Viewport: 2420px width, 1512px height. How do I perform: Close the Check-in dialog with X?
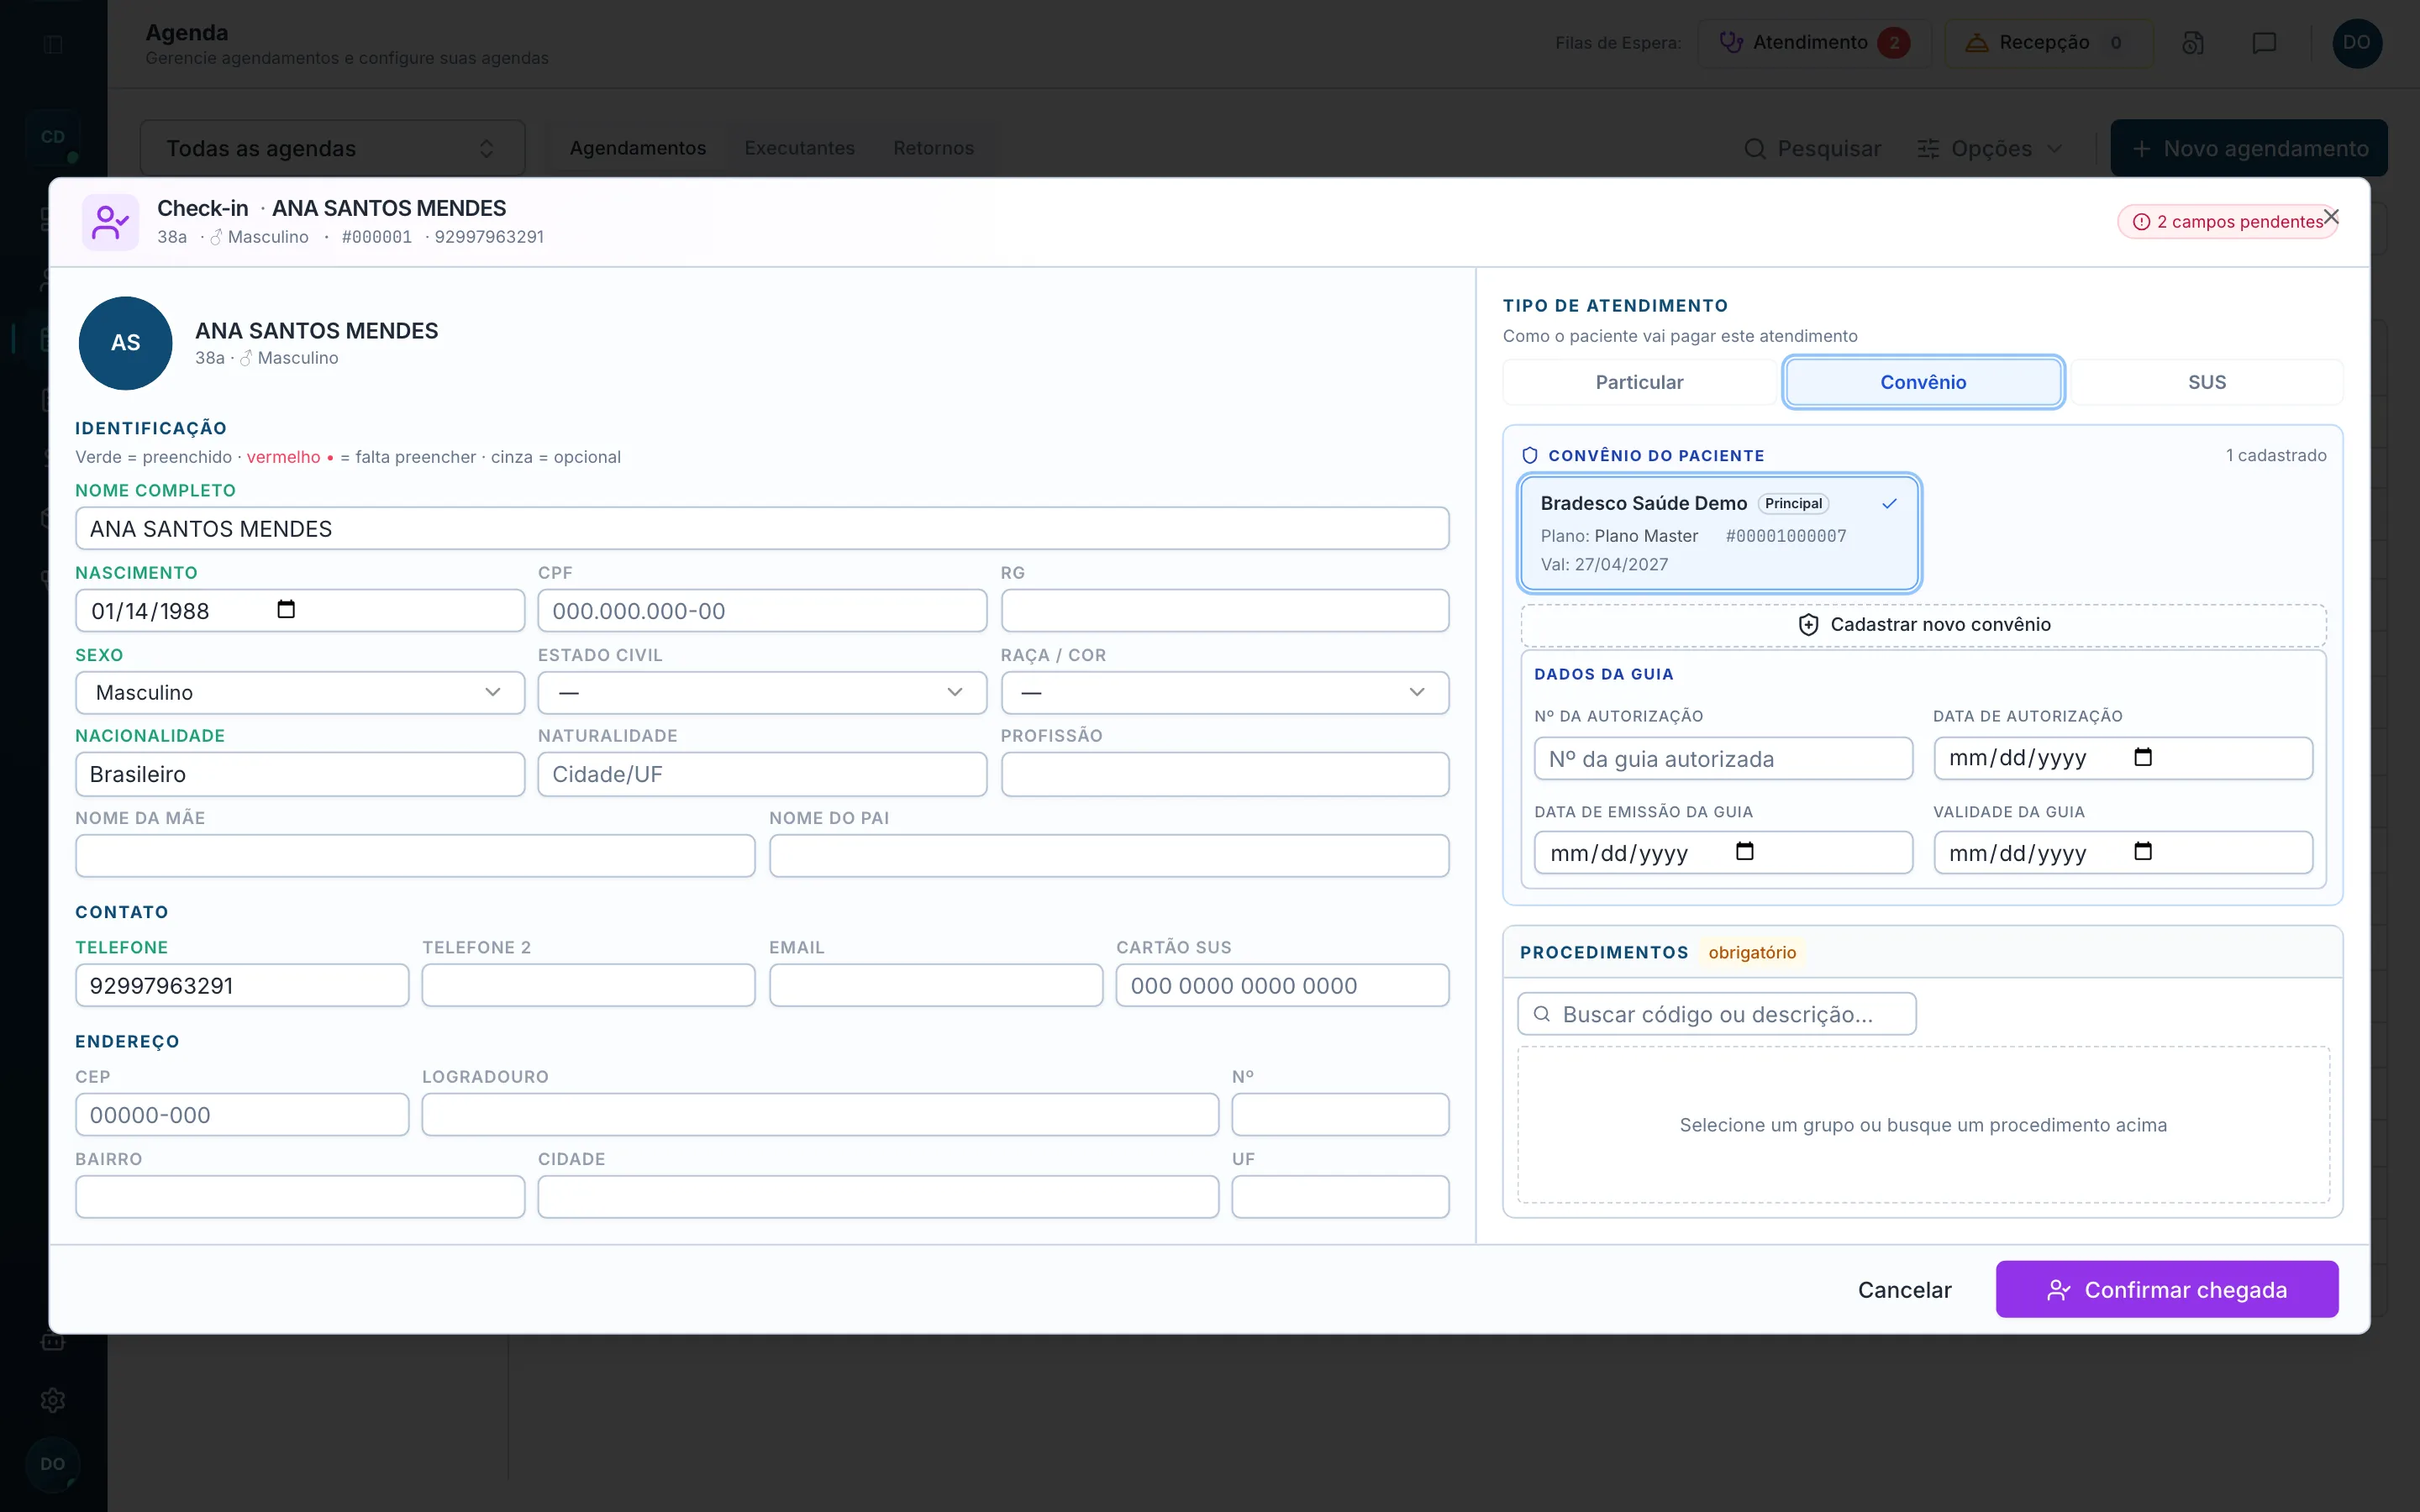tap(2331, 216)
